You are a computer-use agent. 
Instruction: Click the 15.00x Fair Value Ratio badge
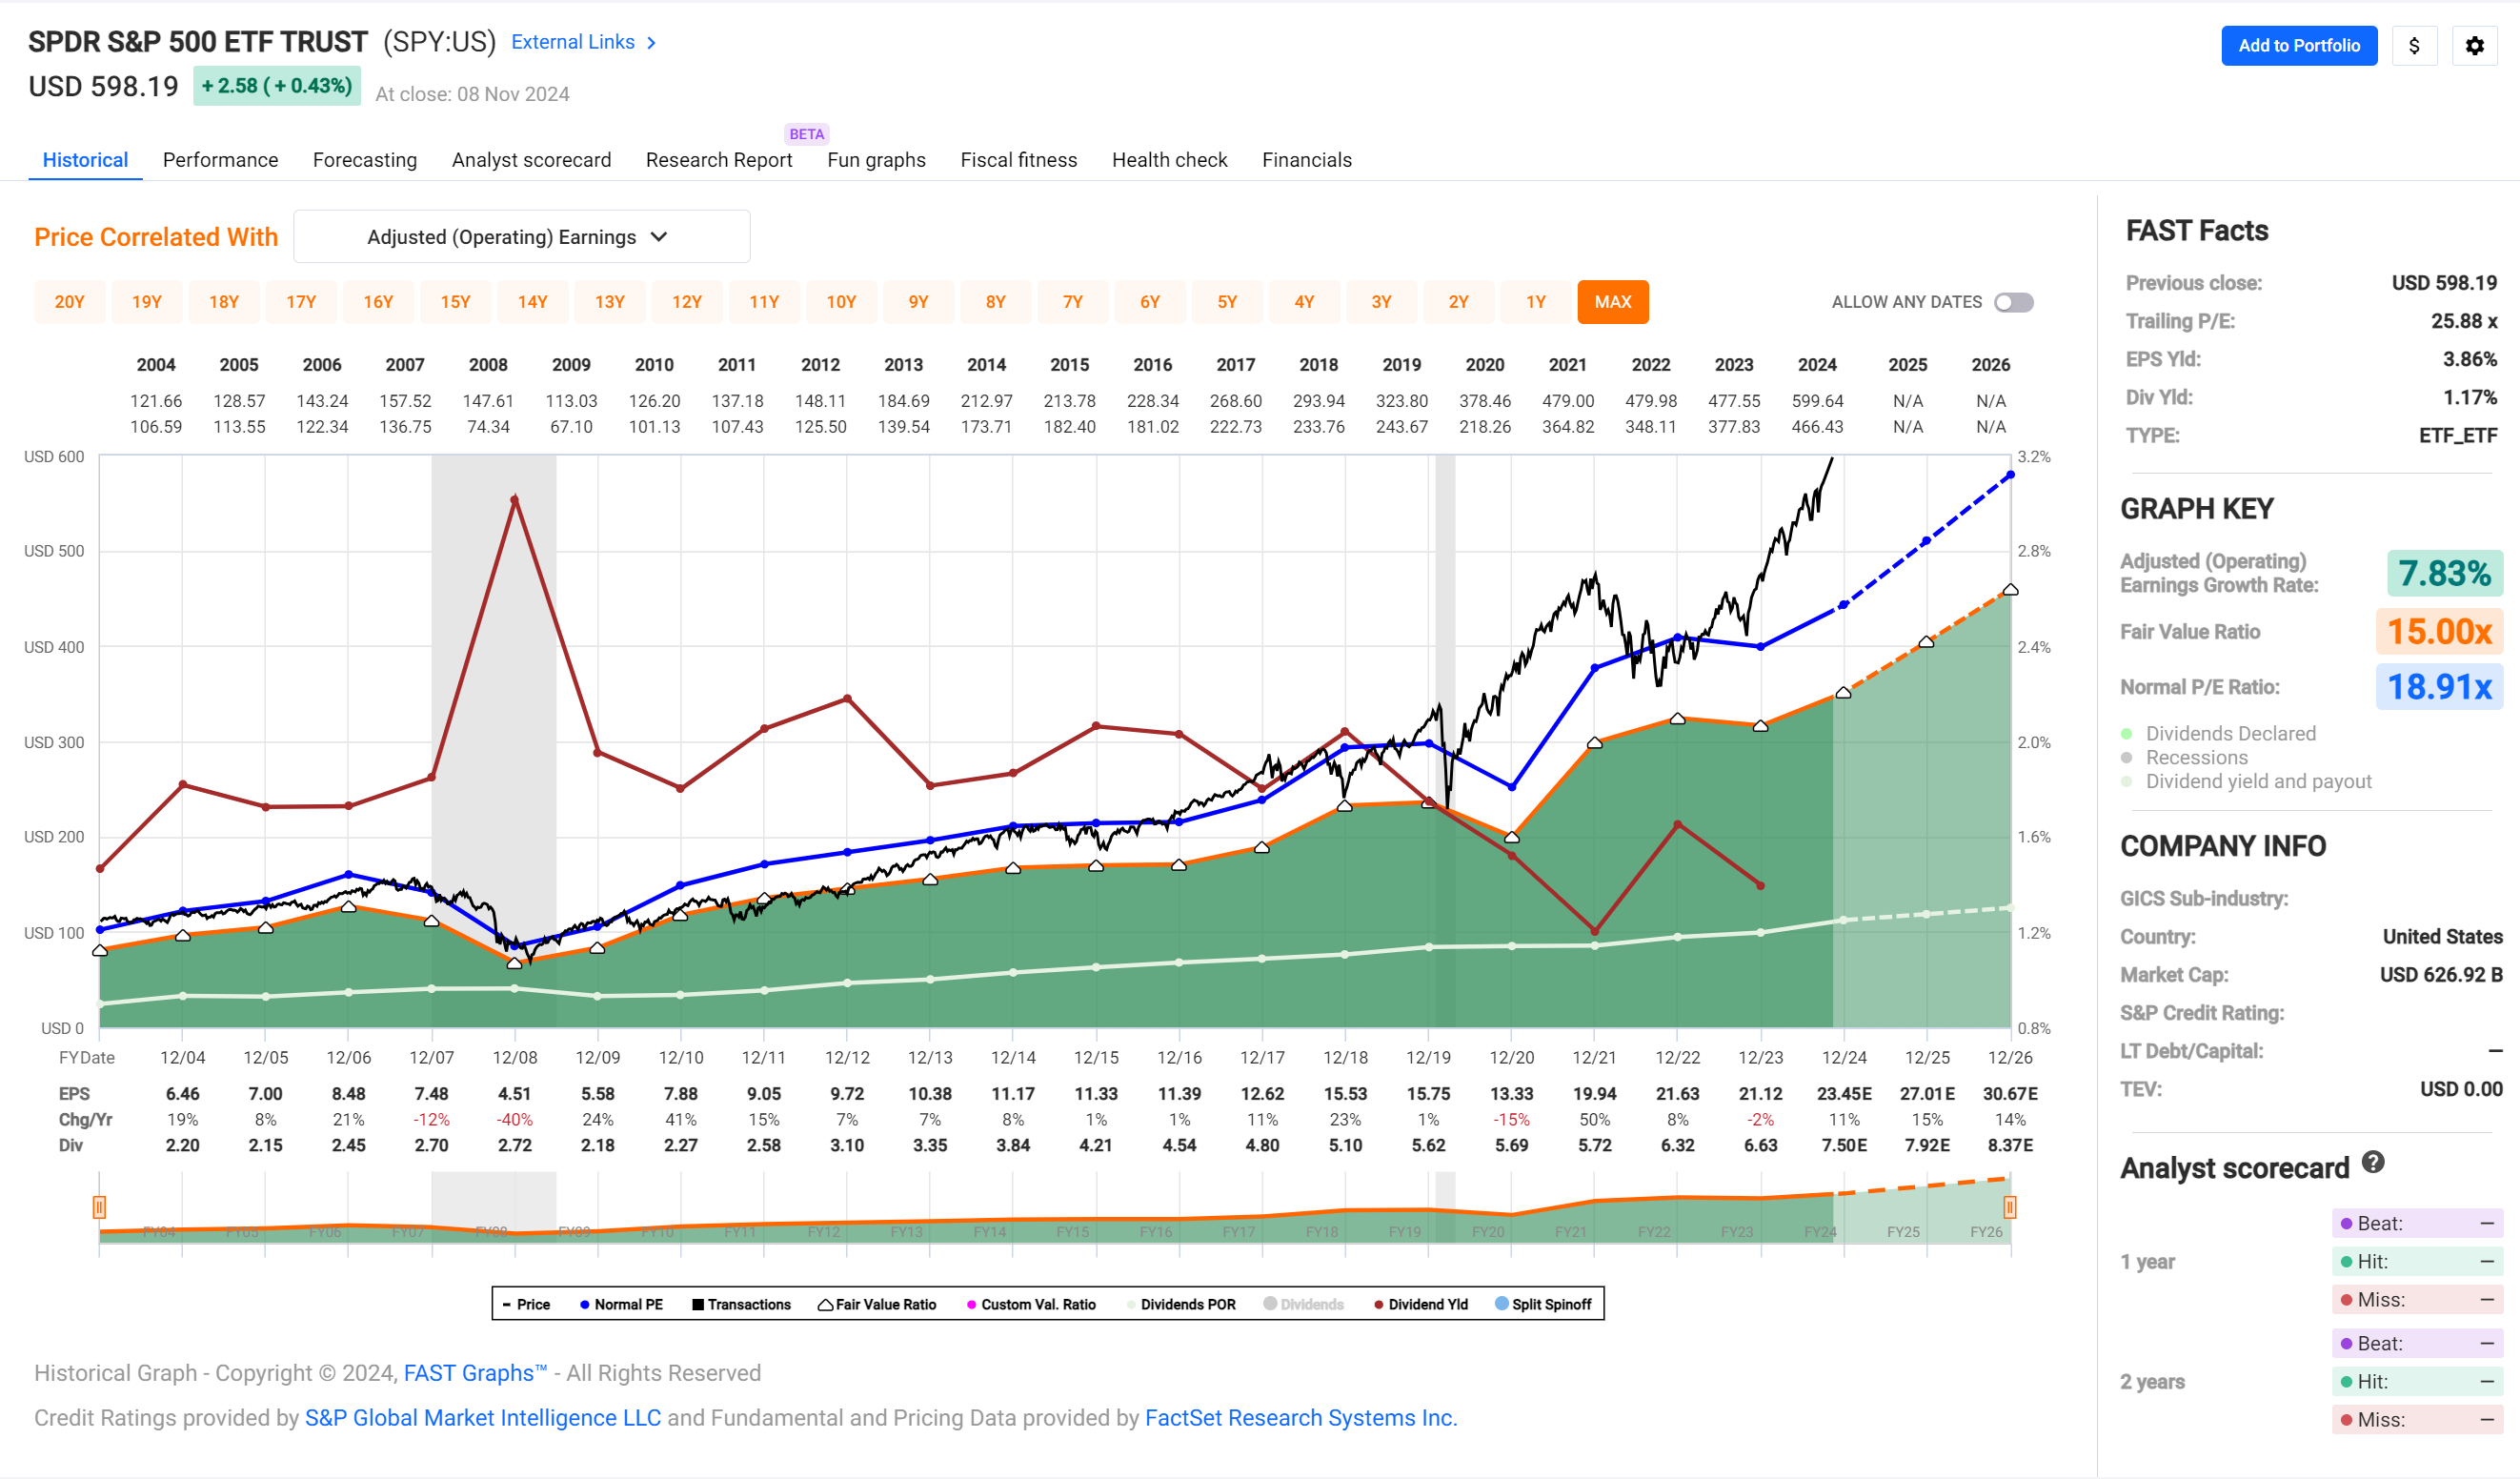click(x=2439, y=631)
